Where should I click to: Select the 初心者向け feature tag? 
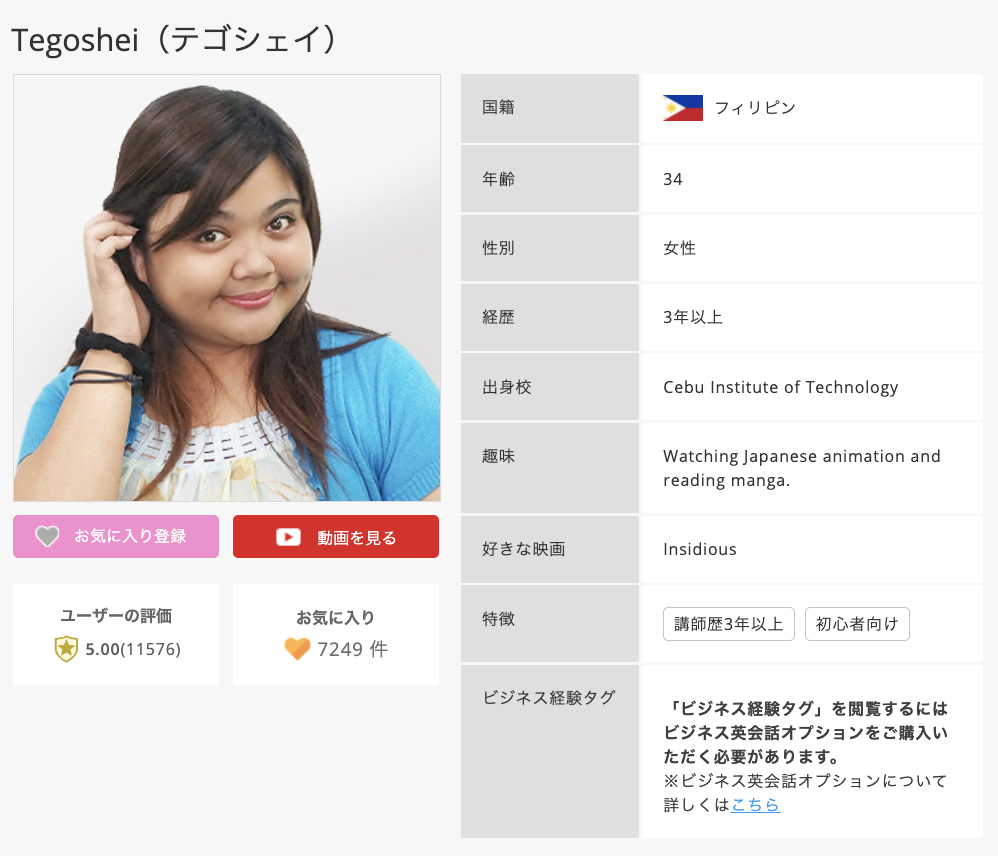pos(857,624)
